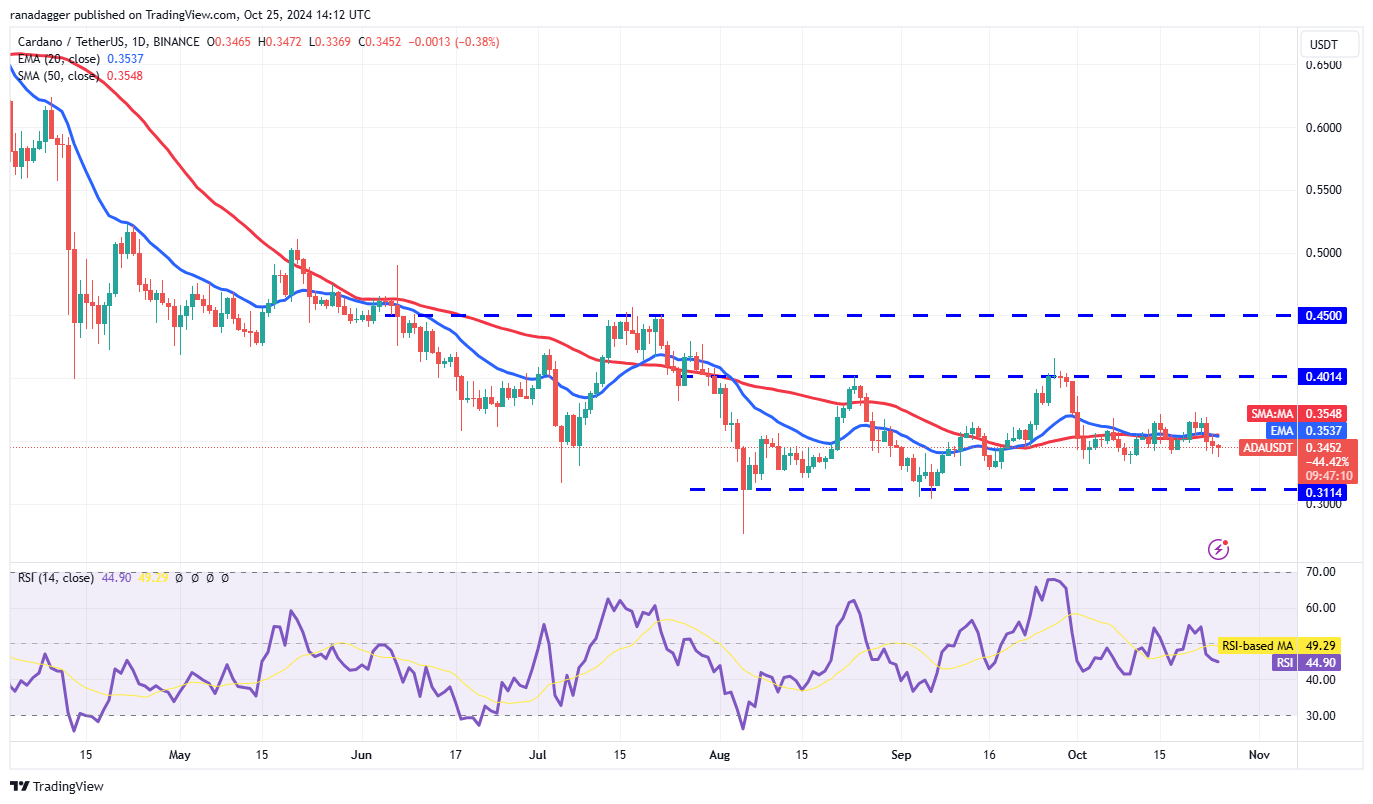The width and height of the screenshot is (1373, 804).
Task: Click the Nov date on time axis
Action: coord(1259,755)
